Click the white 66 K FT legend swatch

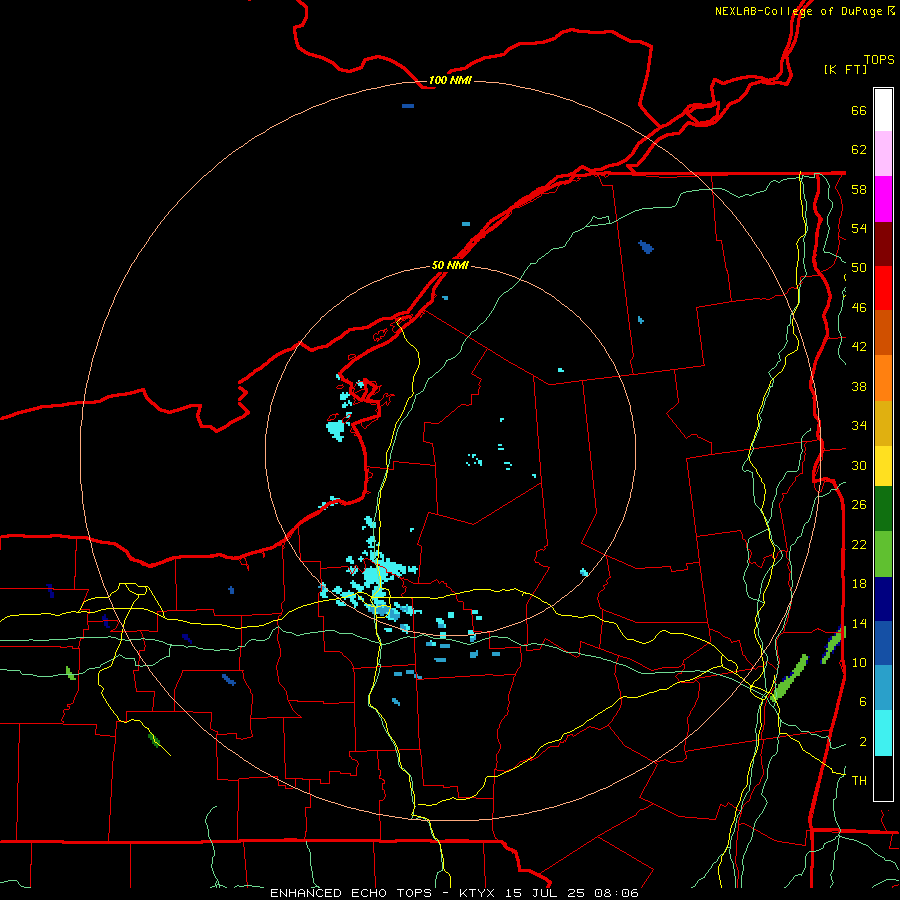[x=883, y=110]
